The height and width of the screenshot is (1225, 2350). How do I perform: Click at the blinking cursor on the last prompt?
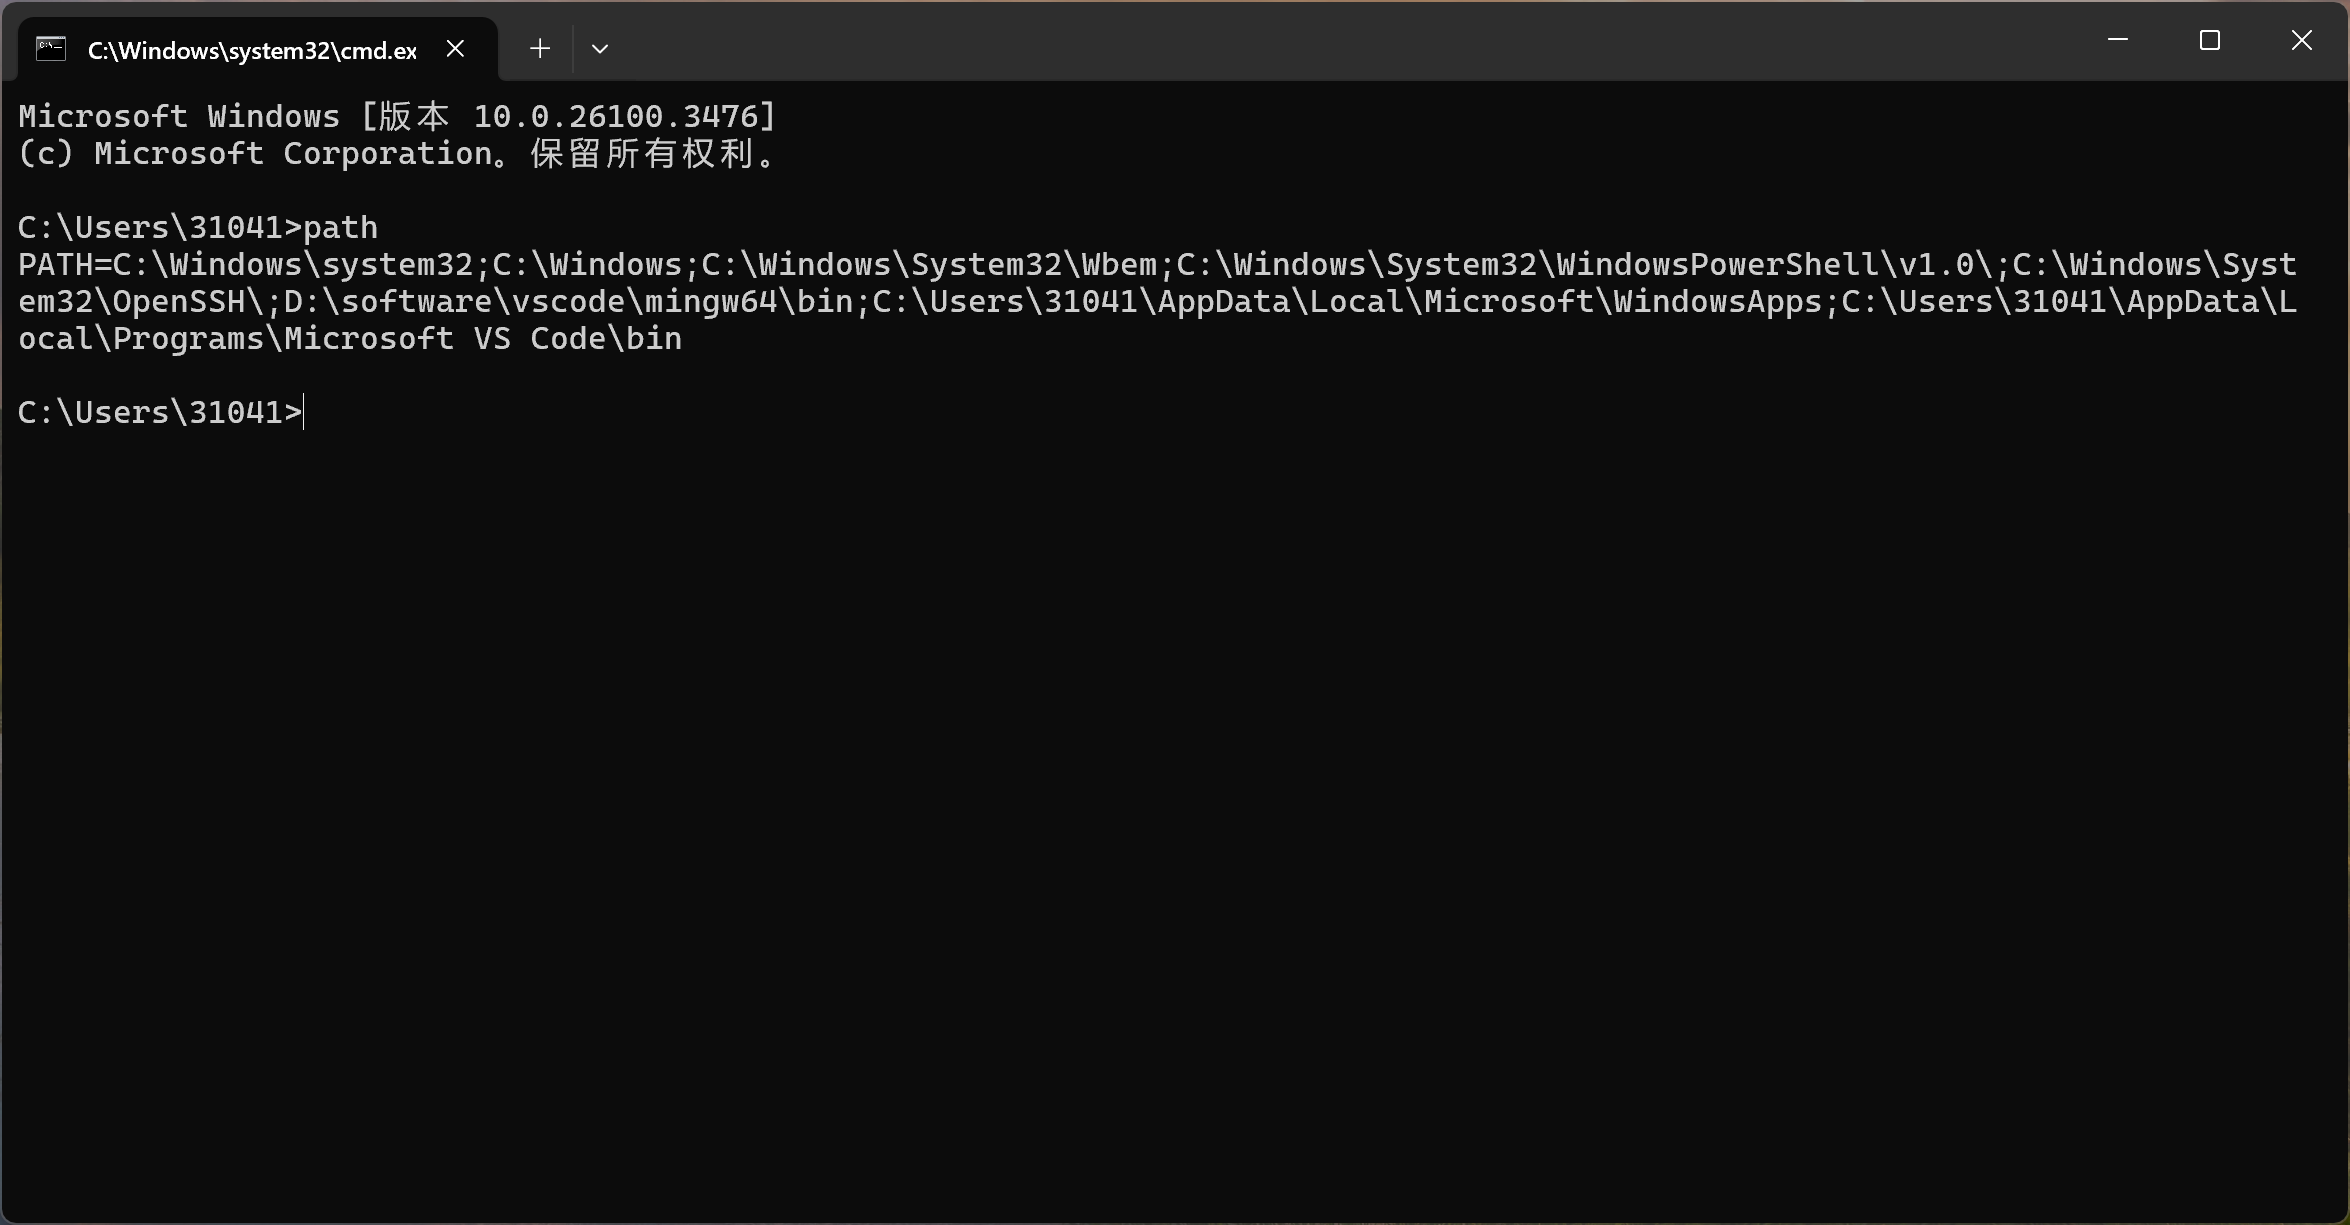[304, 413]
